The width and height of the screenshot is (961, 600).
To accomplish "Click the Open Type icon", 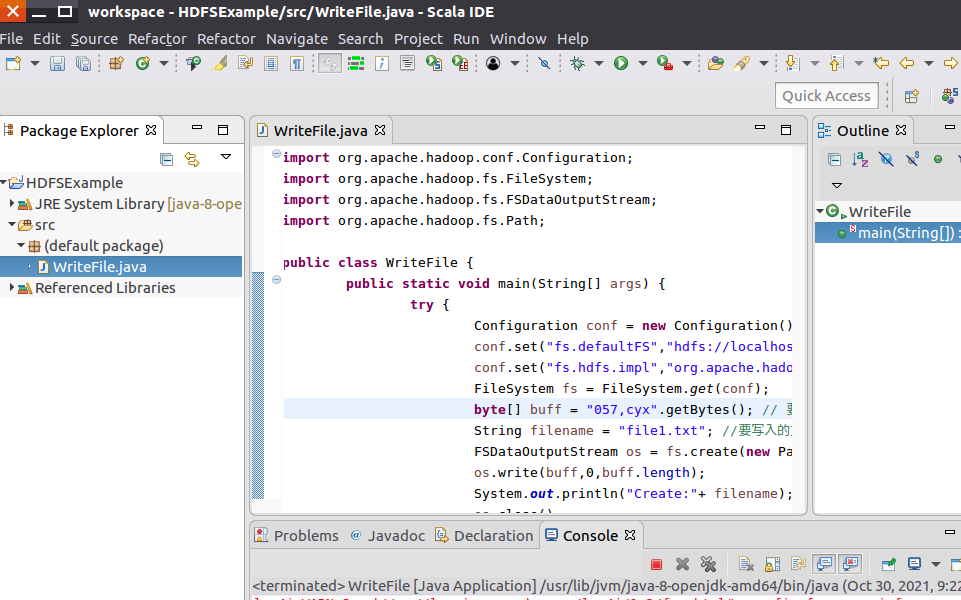I will click(x=194, y=63).
